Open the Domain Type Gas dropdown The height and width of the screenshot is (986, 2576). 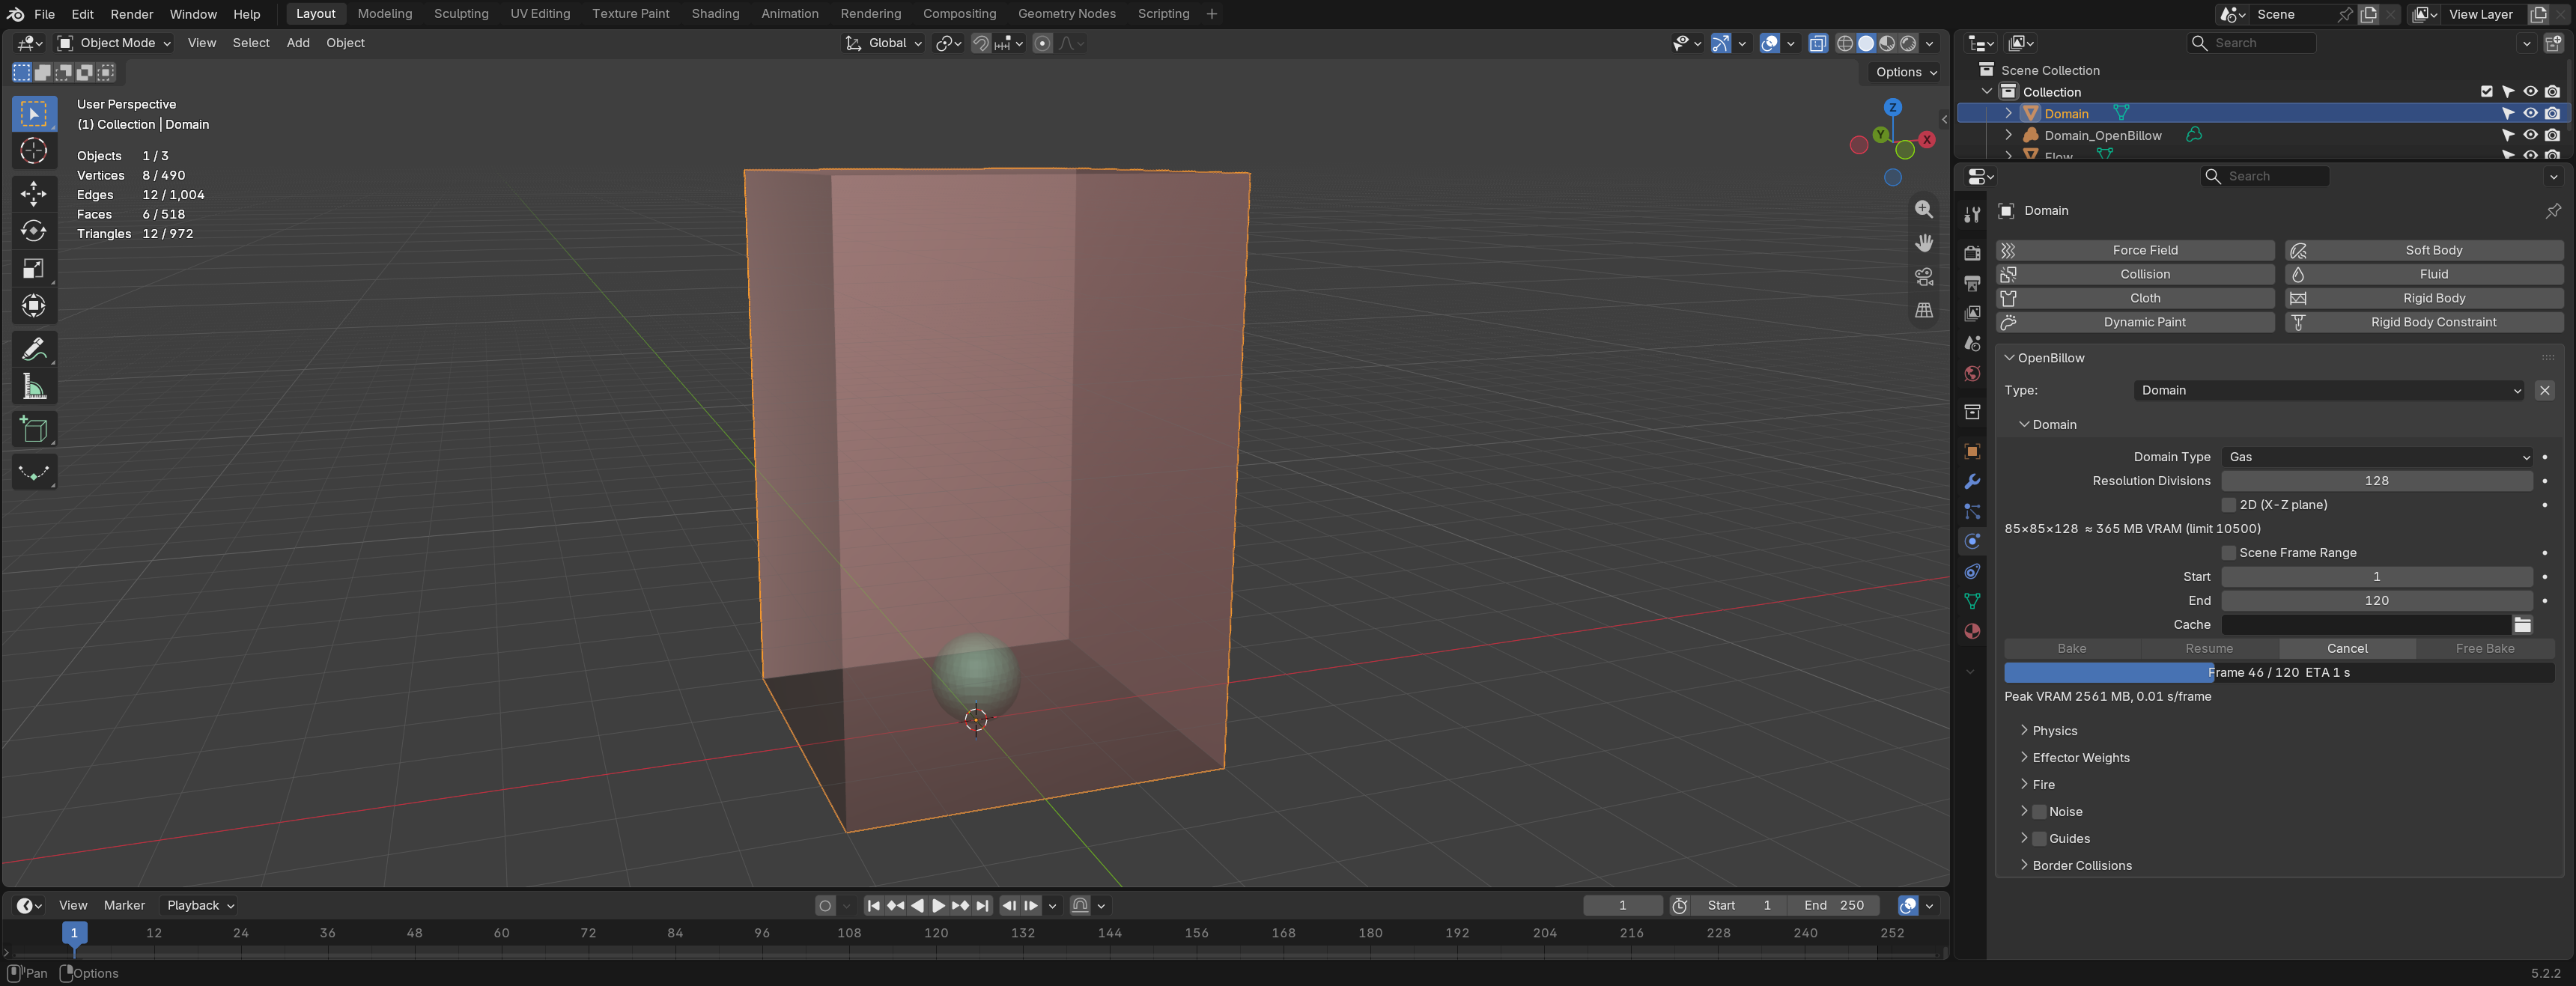pyautogui.click(x=2376, y=457)
